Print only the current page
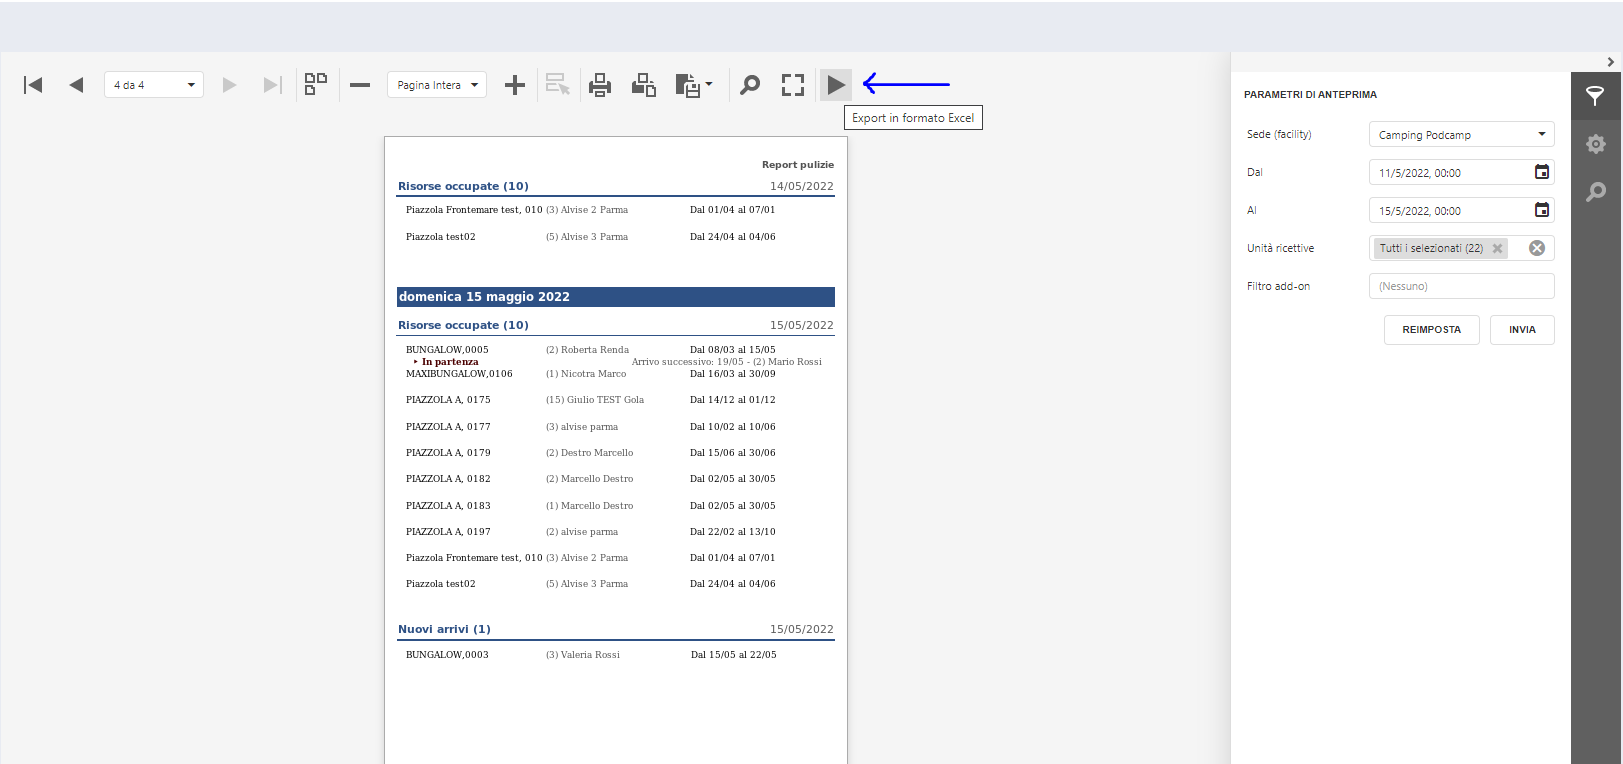The height and width of the screenshot is (764, 1623). (644, 85)
